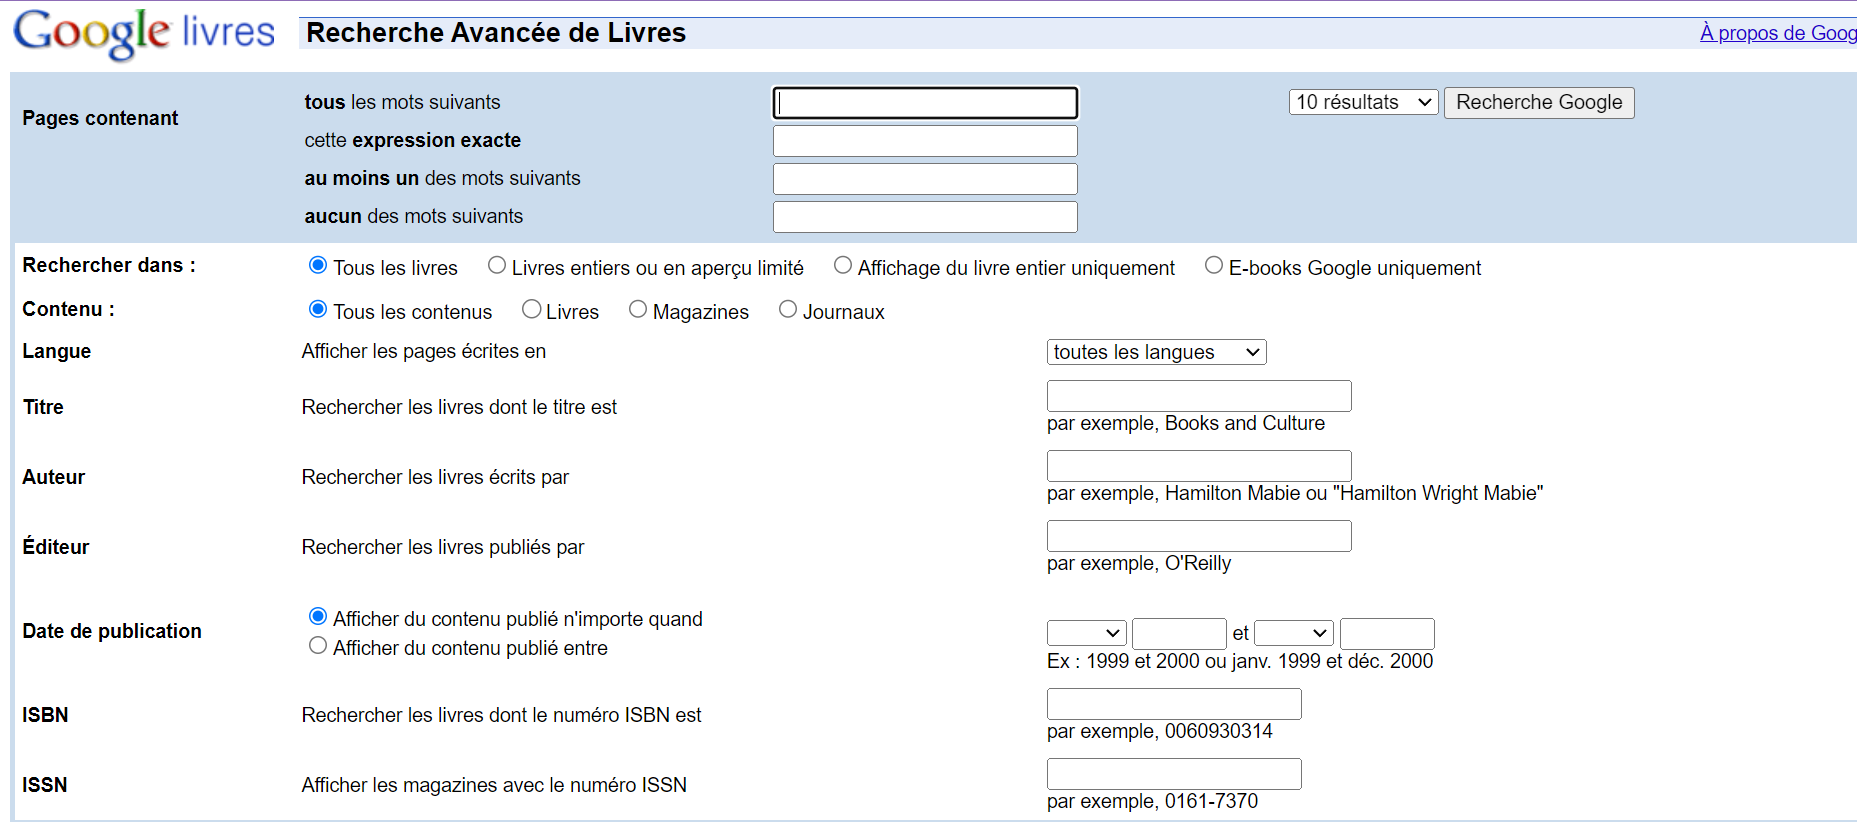
Task: Click the ISSN input field
Action: [1174, 774]
